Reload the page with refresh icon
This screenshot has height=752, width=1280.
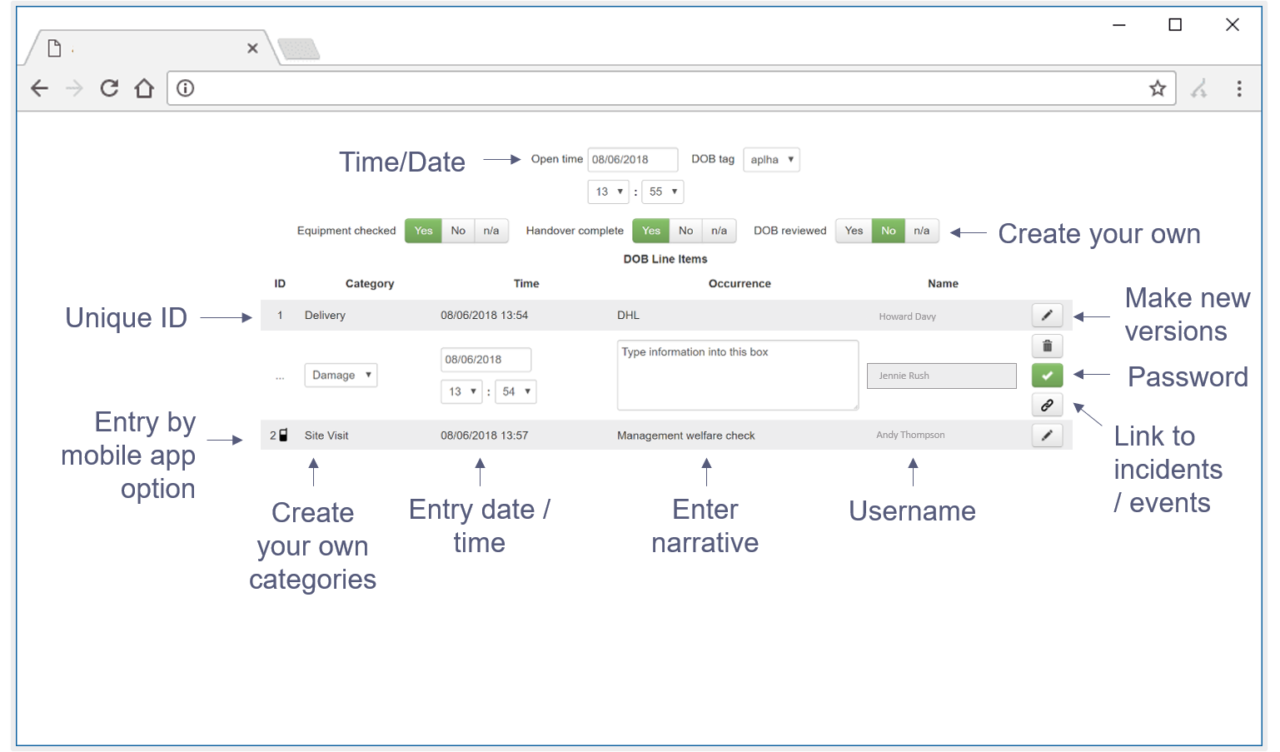(108, 89)
